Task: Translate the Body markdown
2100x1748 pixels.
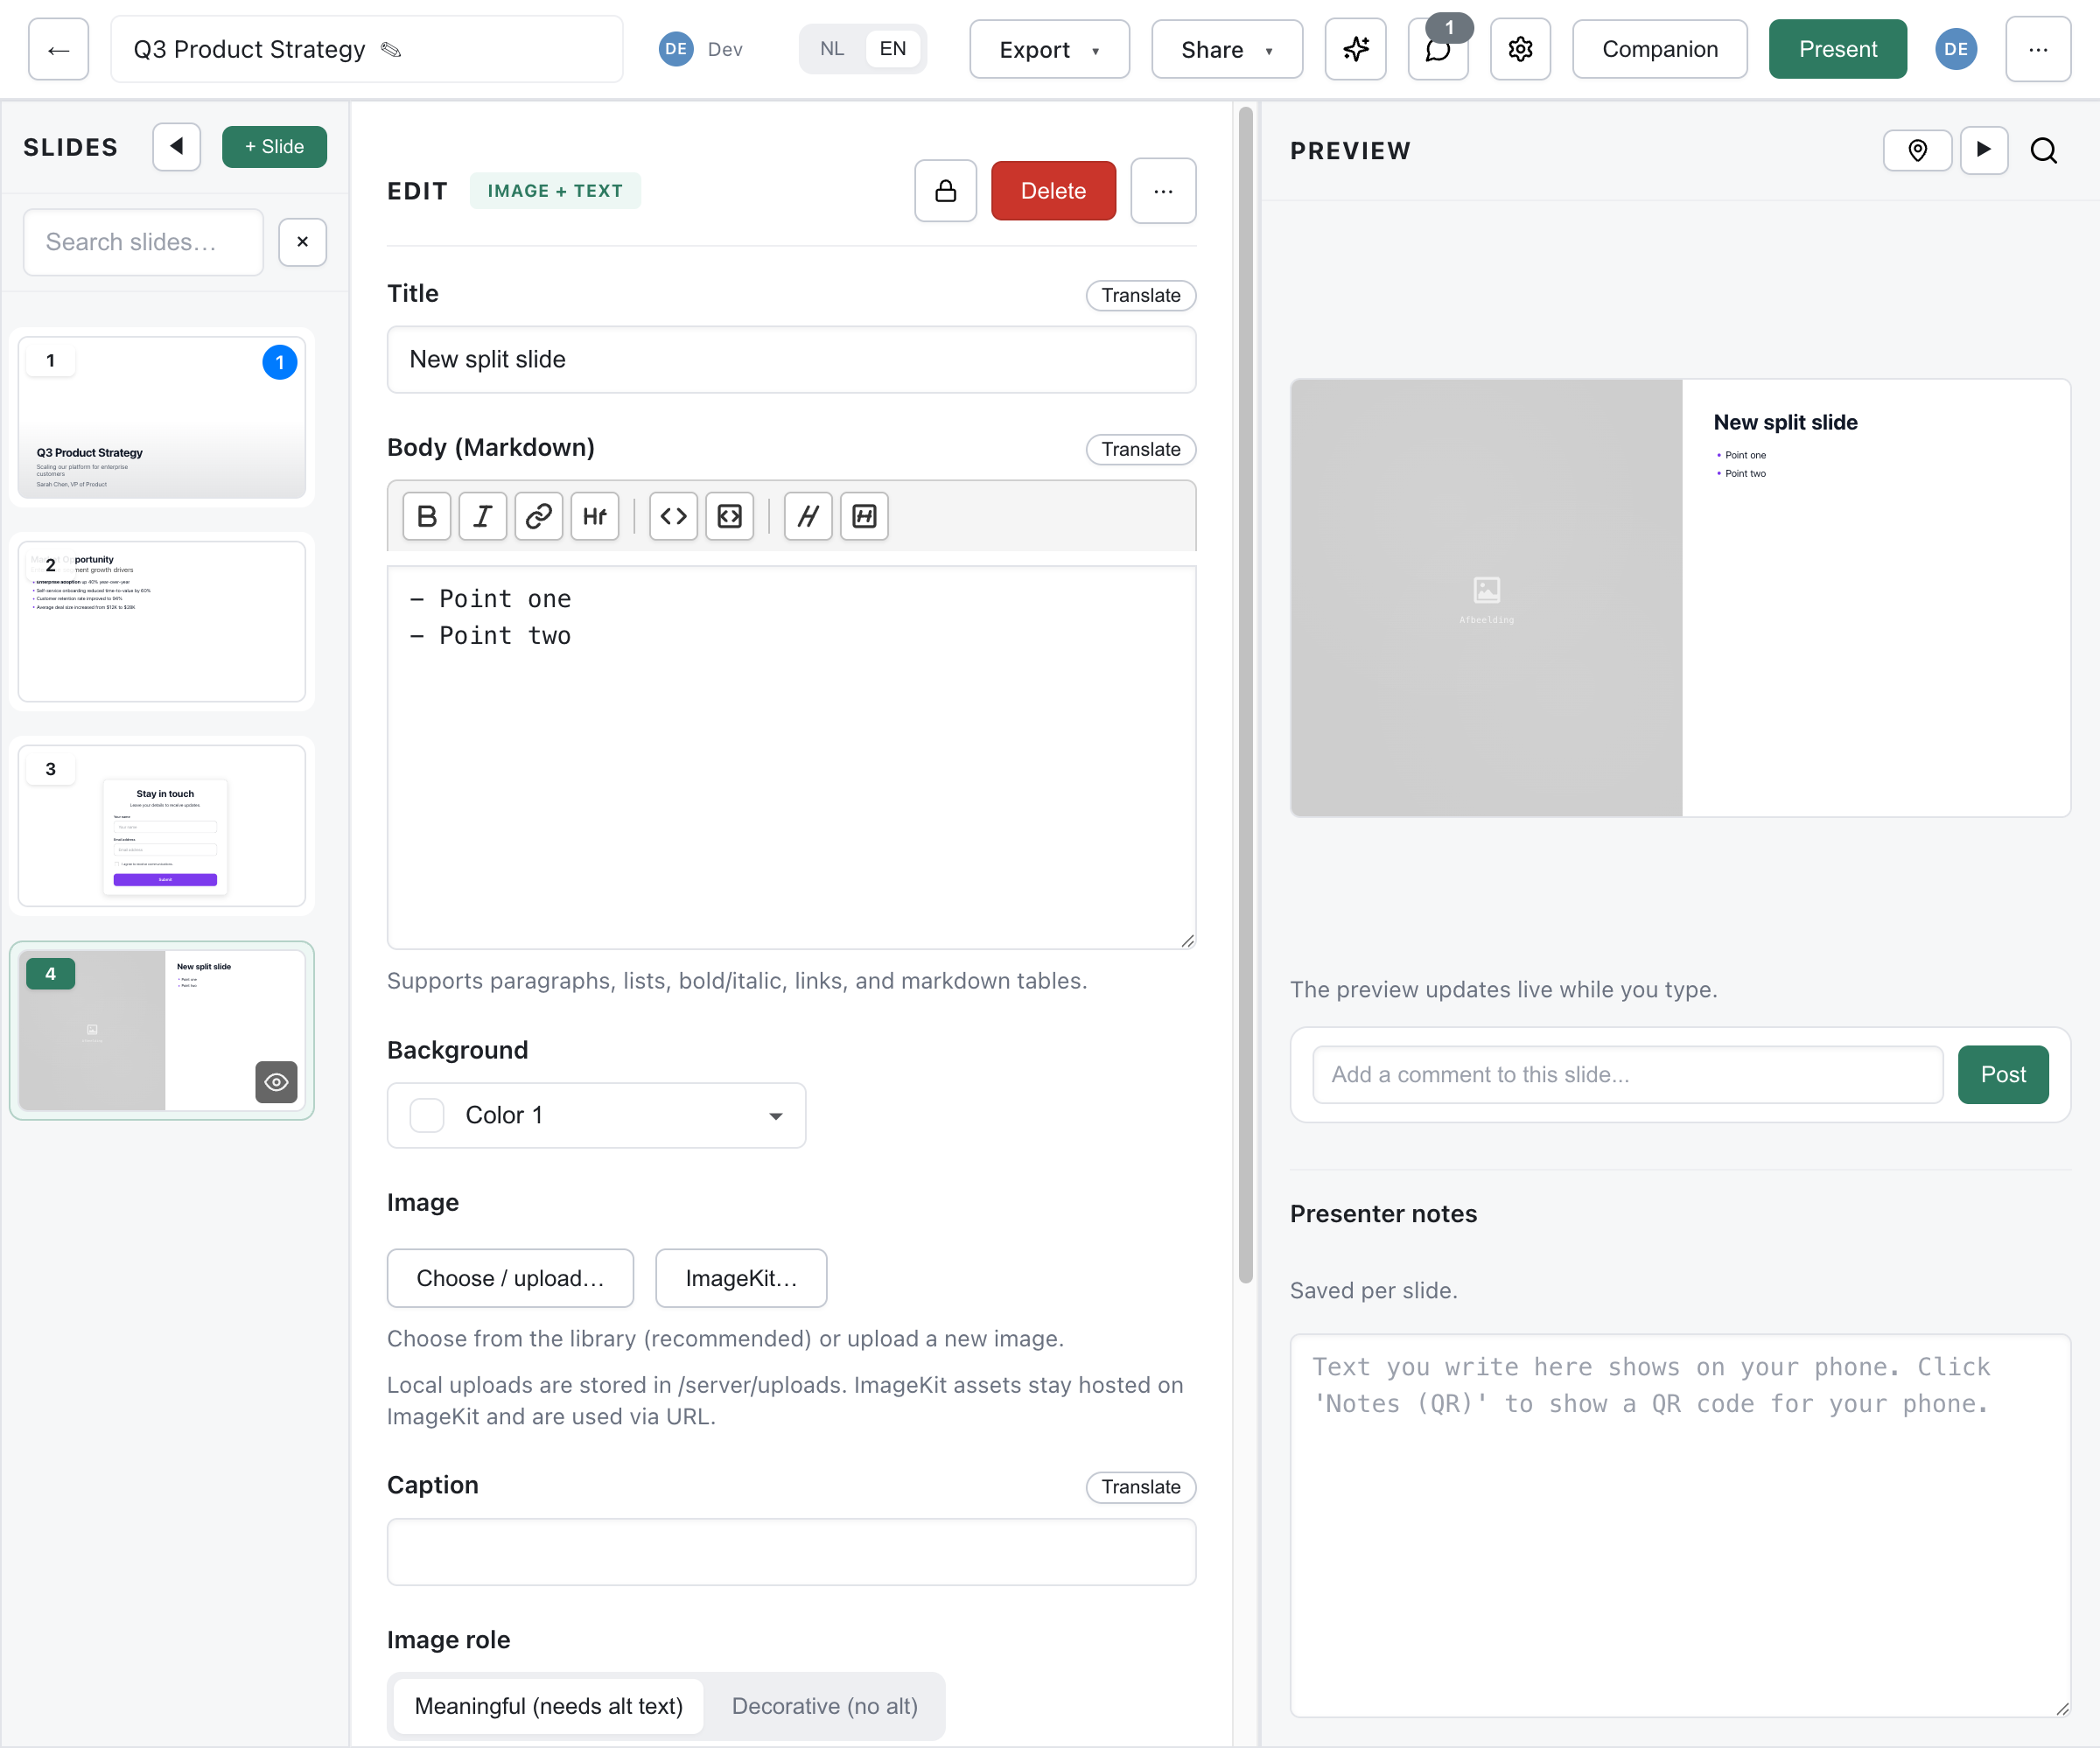Action: point(1141,450)
